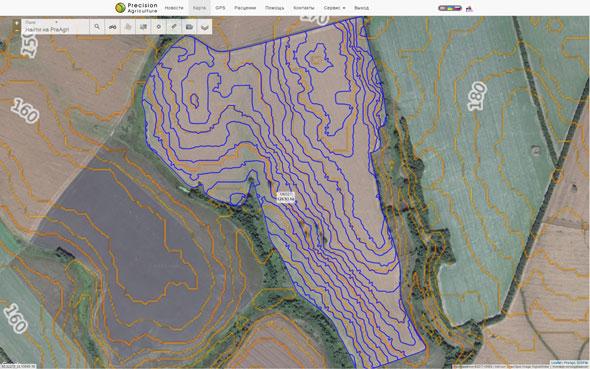Click the tractor machinery icon in the map toolbar
The width and height of the screenshot is (590, 369).
(113, 27)
